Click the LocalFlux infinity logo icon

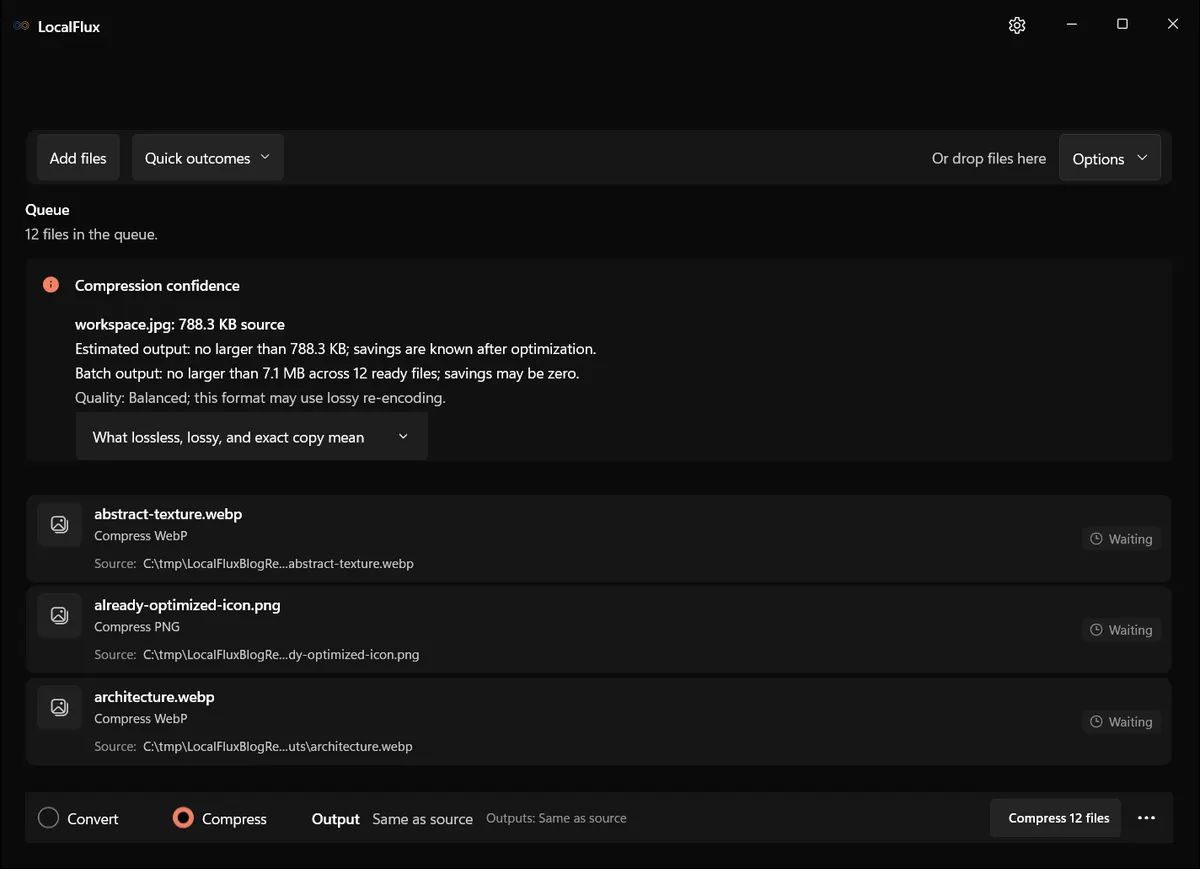tap(21, 26)
